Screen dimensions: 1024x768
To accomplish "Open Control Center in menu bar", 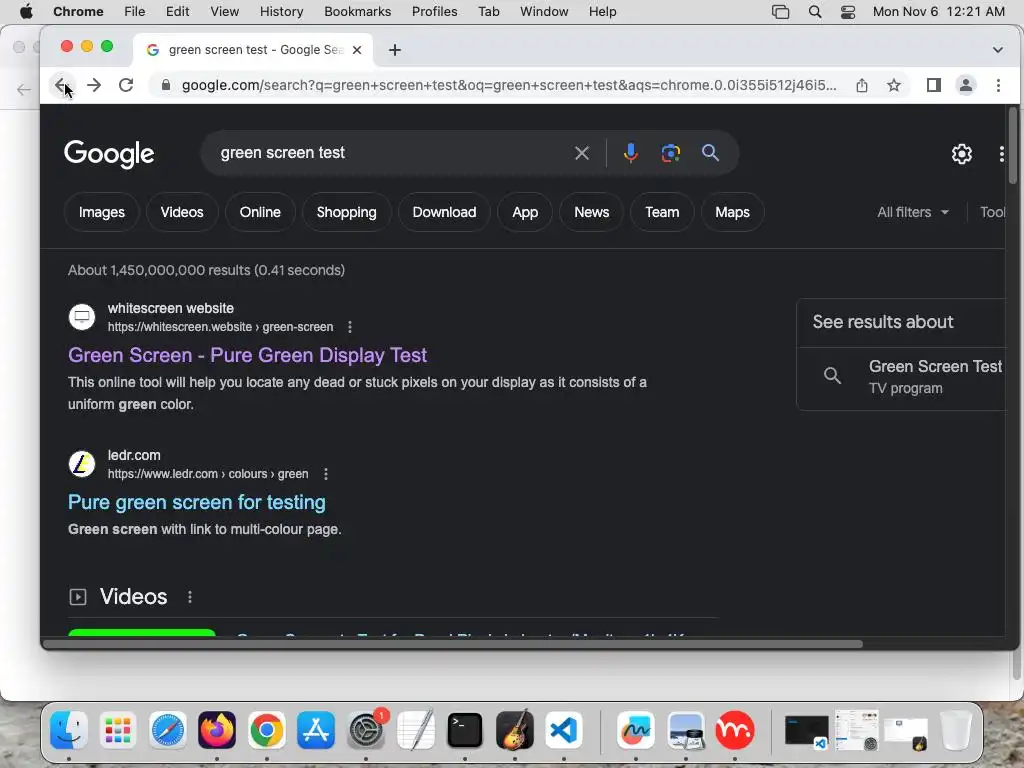I will tap(848, 12).
